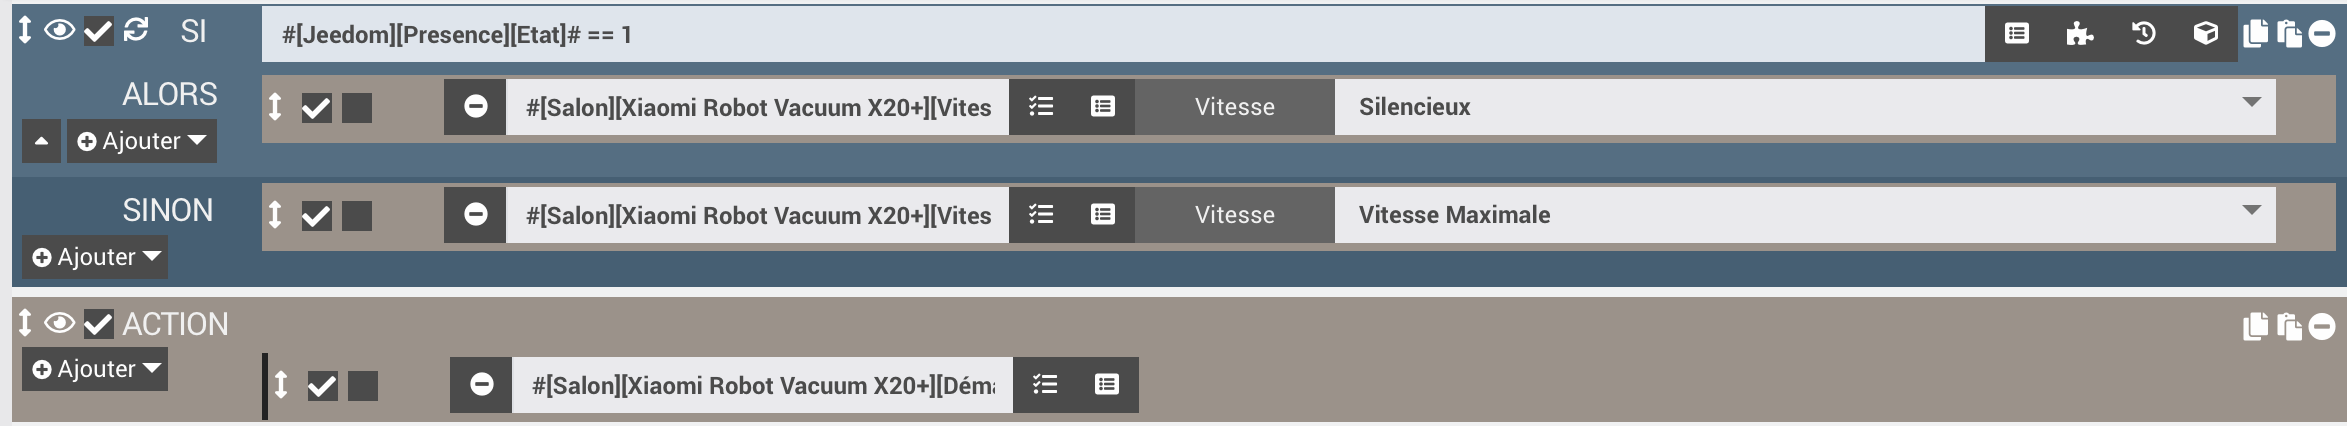Click the history clock icon in SI bar
This screenshot has height=426, width=2347.
tap(2143, 34)
